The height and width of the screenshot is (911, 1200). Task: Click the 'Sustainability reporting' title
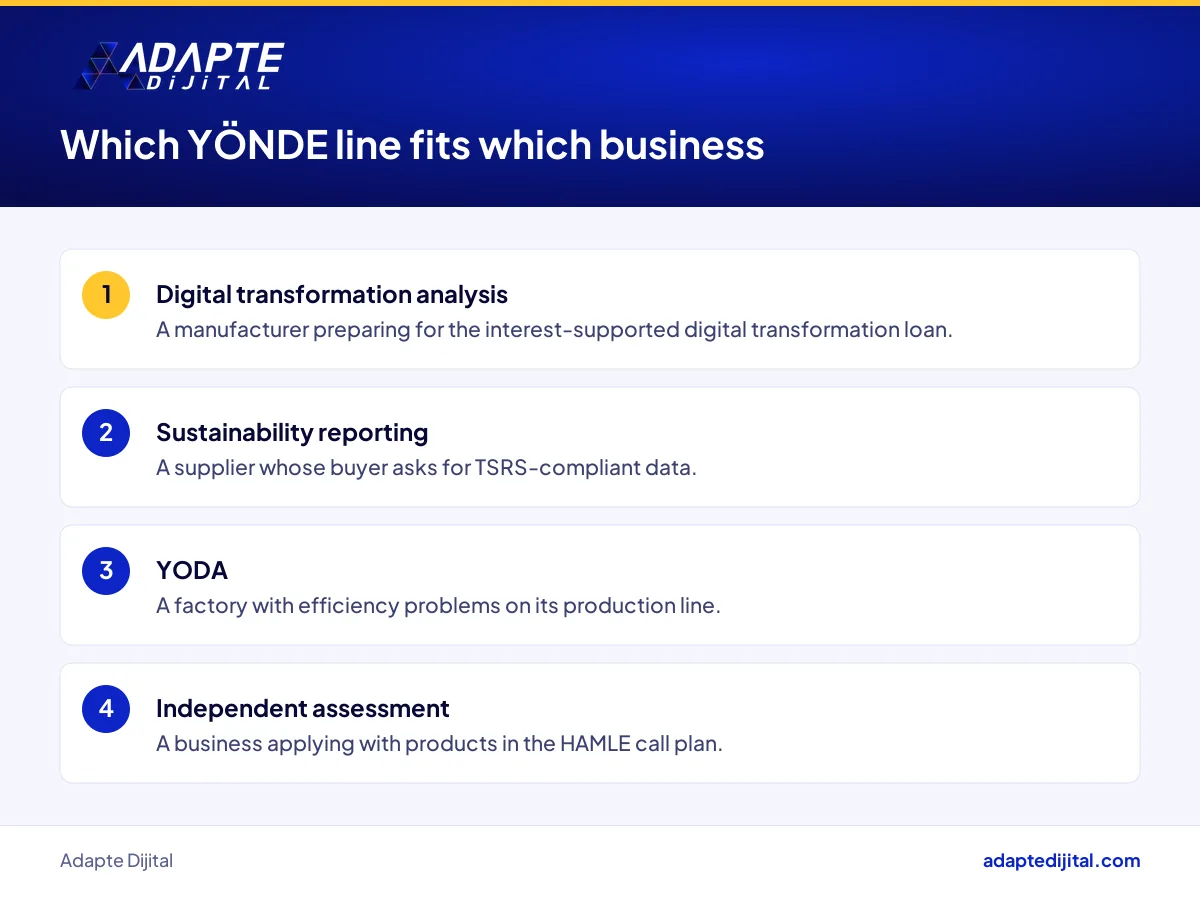[x=292, y=433]
